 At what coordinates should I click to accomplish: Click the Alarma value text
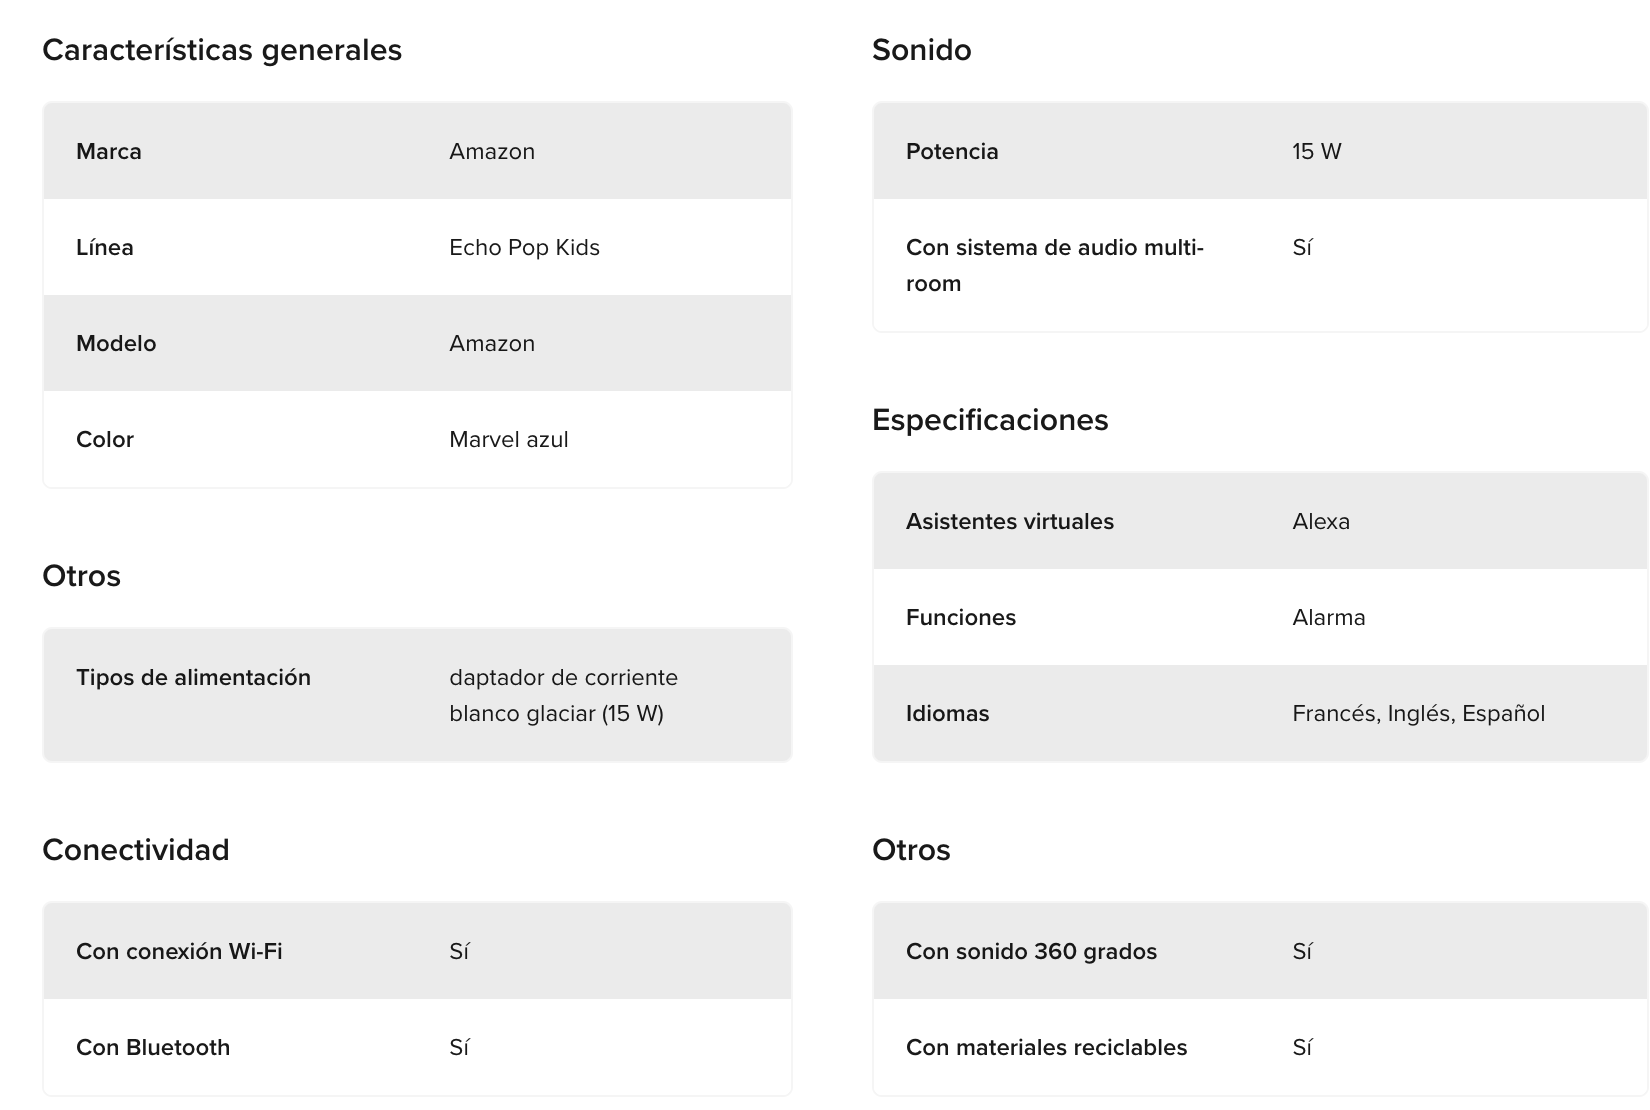pos(1328,617)
